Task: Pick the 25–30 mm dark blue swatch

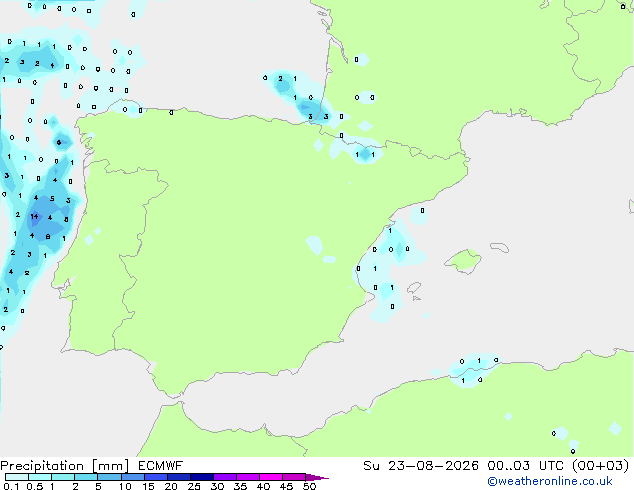Action: (x=202, y=477)
